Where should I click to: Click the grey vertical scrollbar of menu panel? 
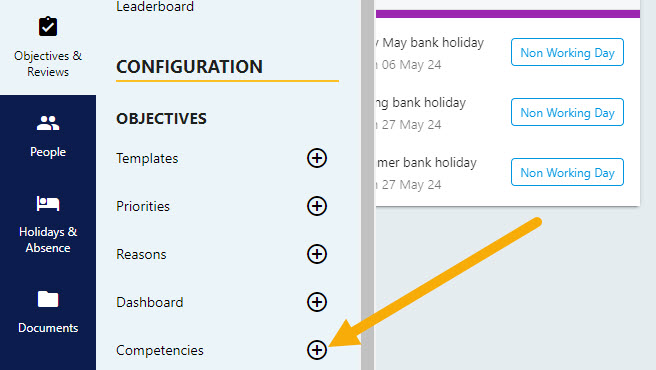[x=368, y=185]
